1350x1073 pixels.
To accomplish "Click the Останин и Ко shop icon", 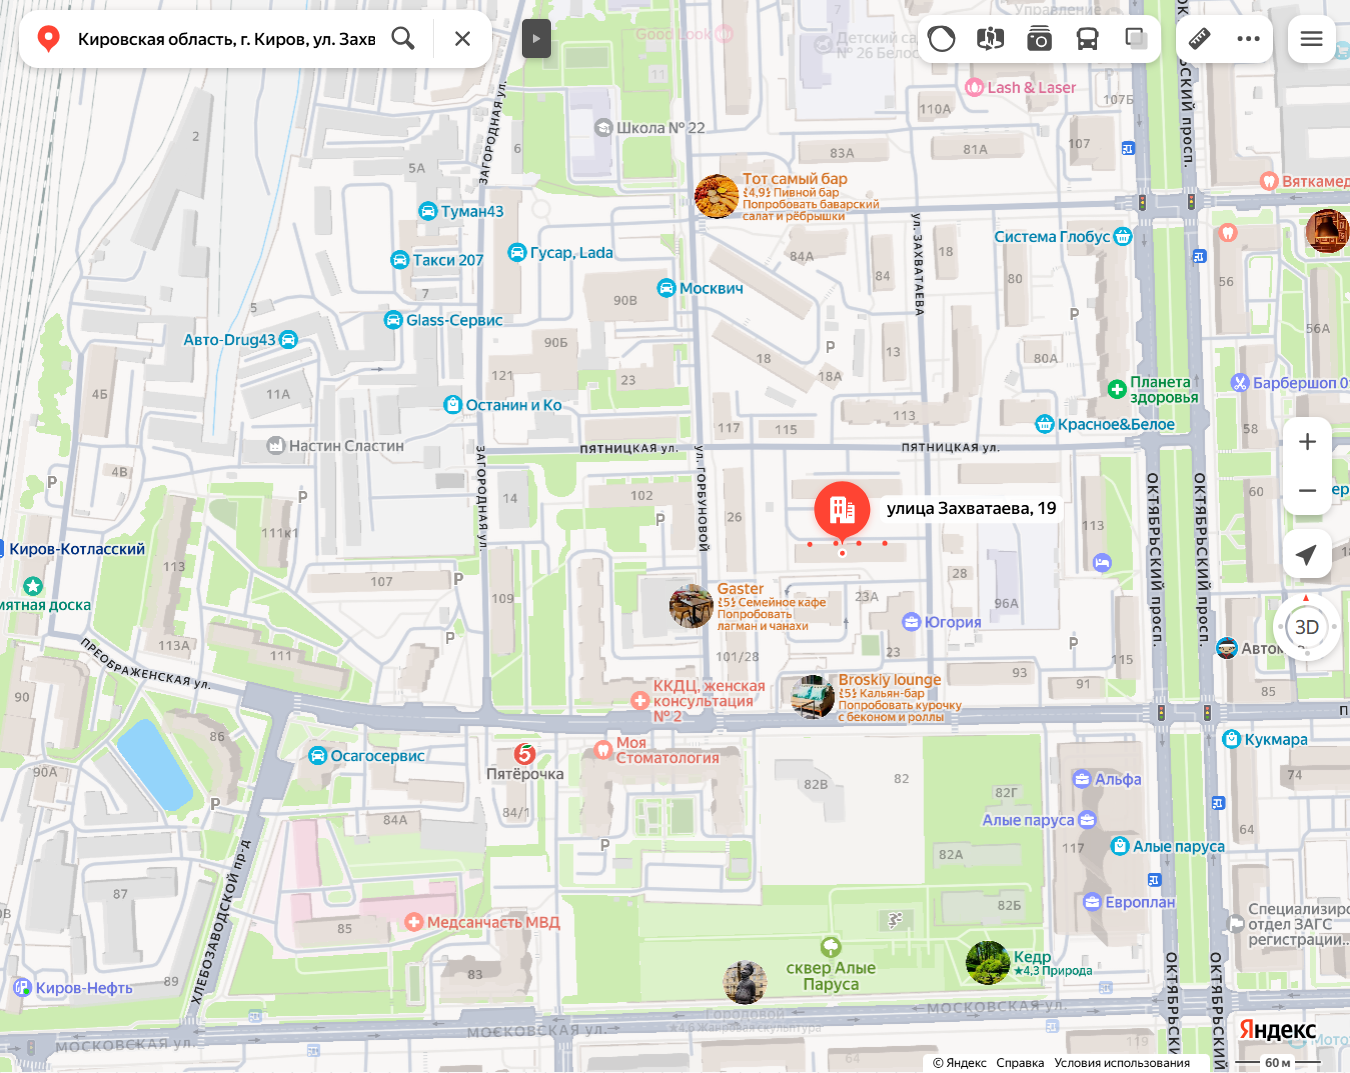I will click(x=453, y=405).
